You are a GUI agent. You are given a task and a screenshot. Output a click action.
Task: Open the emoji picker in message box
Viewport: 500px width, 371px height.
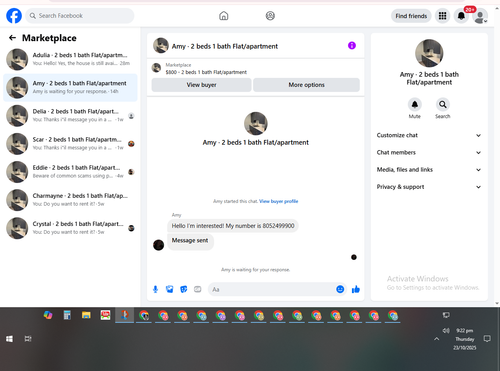[340, 289]
